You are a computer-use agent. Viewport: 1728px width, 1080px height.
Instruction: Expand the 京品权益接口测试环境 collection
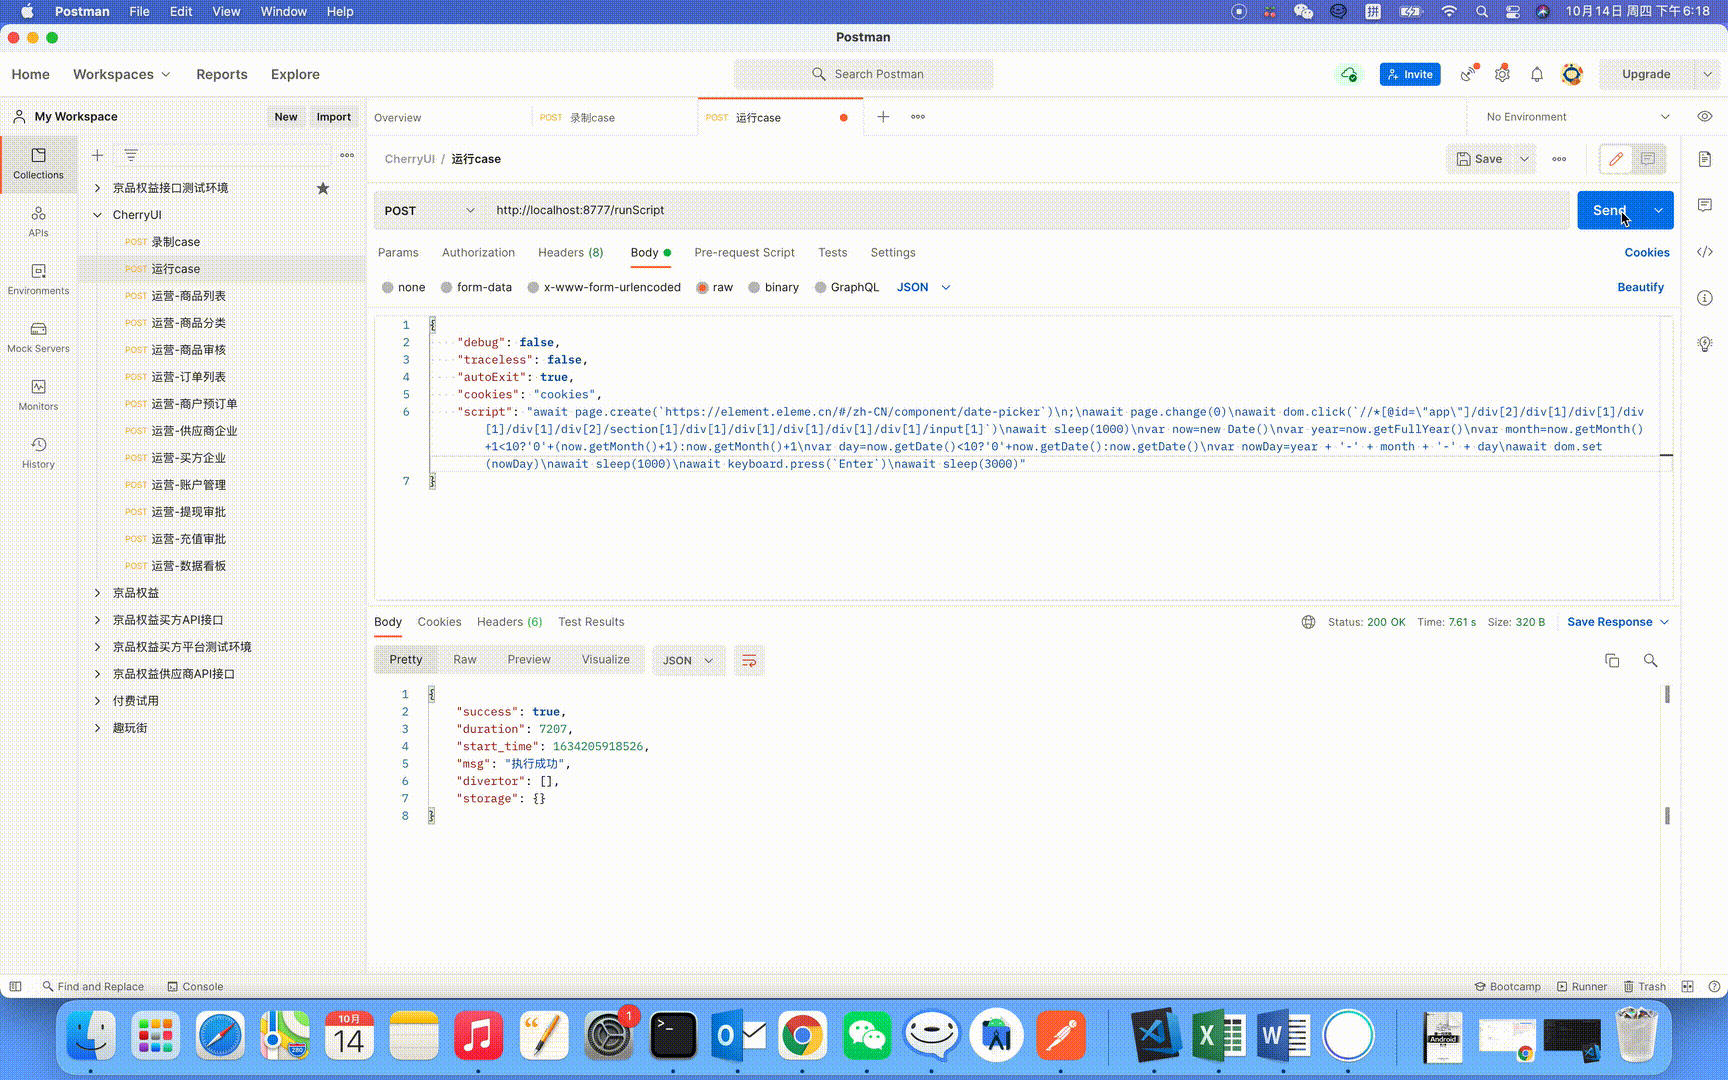pos(97,188)
